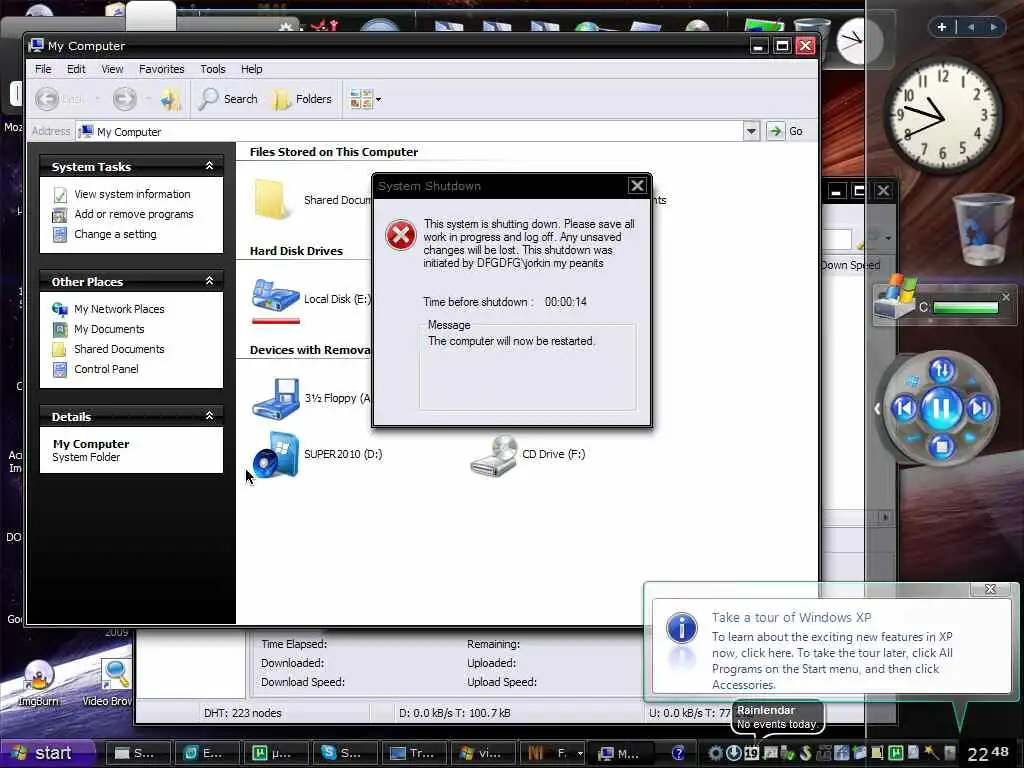Open Control Panel link
The height and width of the screenshot is (768, 1024).
(x=106, y=369)
